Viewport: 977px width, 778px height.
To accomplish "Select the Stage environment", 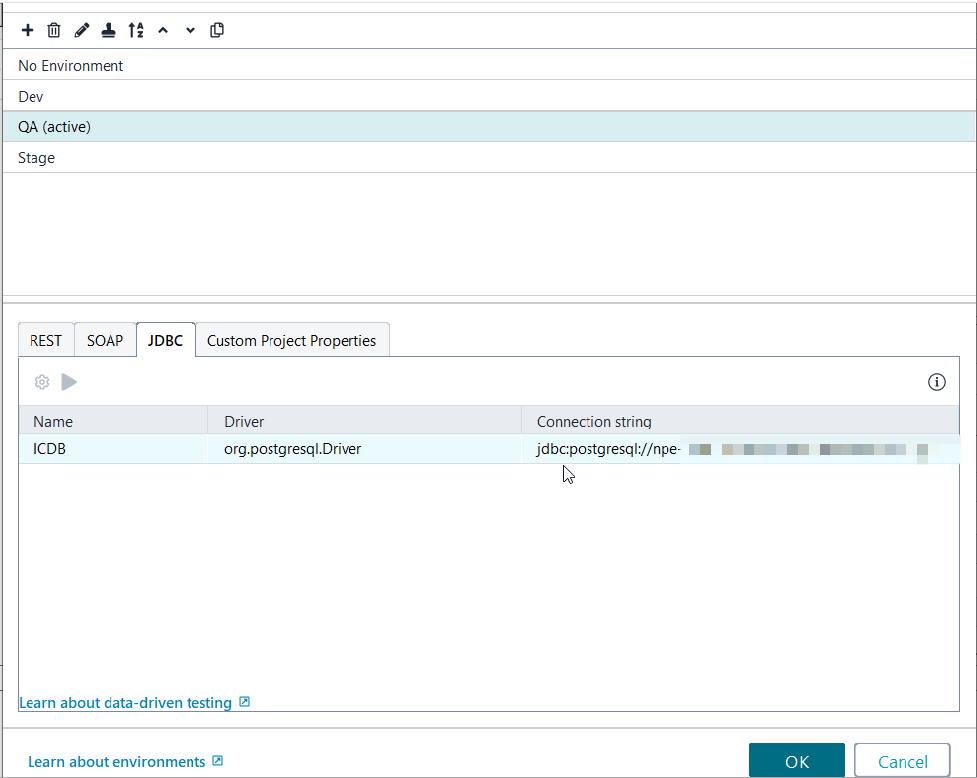I will (37, 158).
